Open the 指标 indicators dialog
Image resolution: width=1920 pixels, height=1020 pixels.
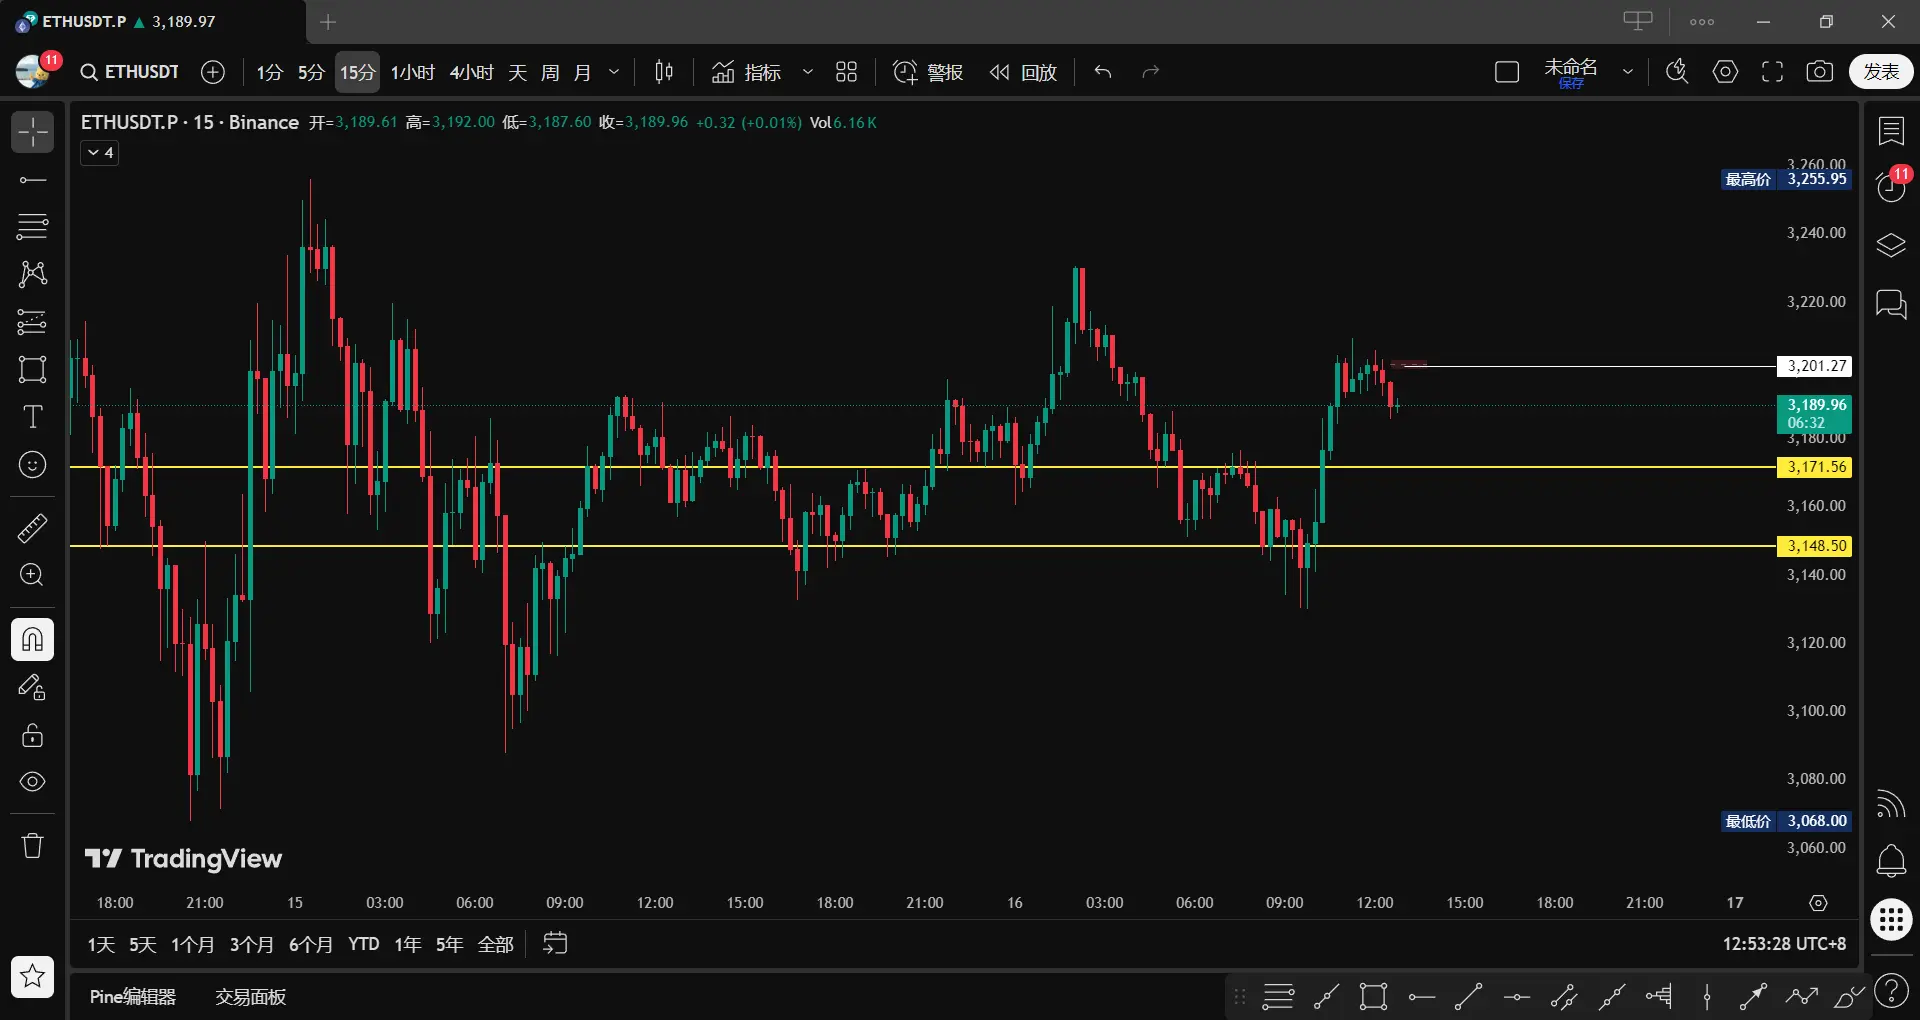pos(746,72)
